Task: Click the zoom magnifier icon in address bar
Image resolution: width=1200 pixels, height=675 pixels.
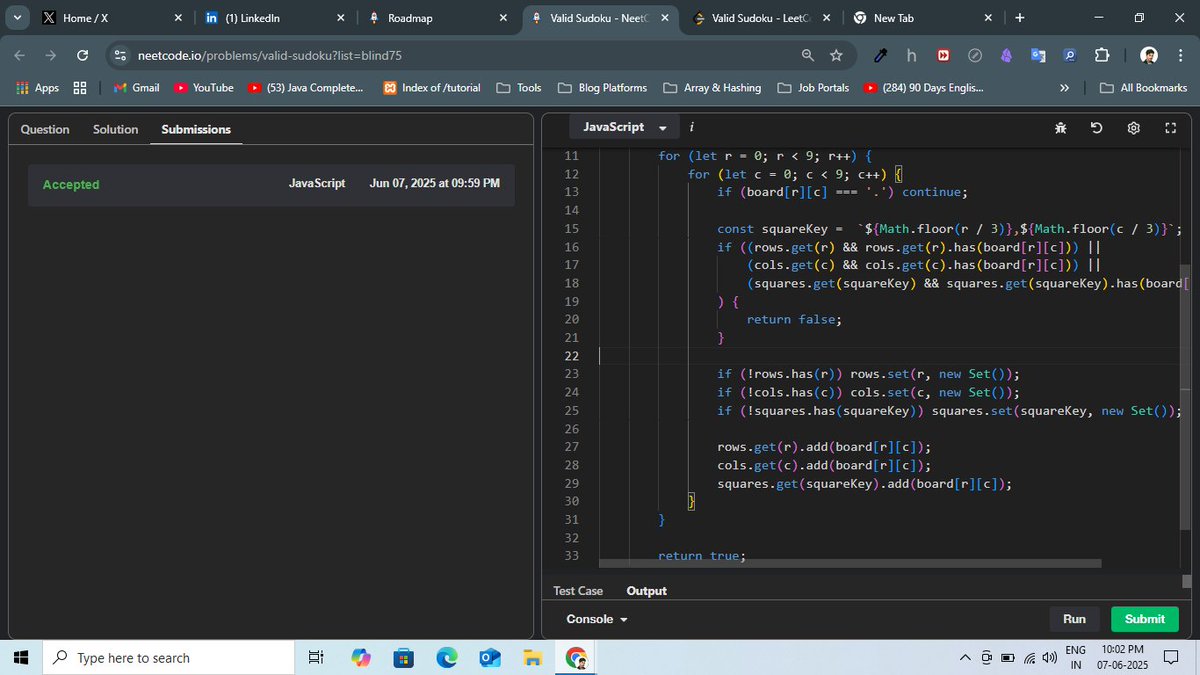Action: click(x=807, y=56)
